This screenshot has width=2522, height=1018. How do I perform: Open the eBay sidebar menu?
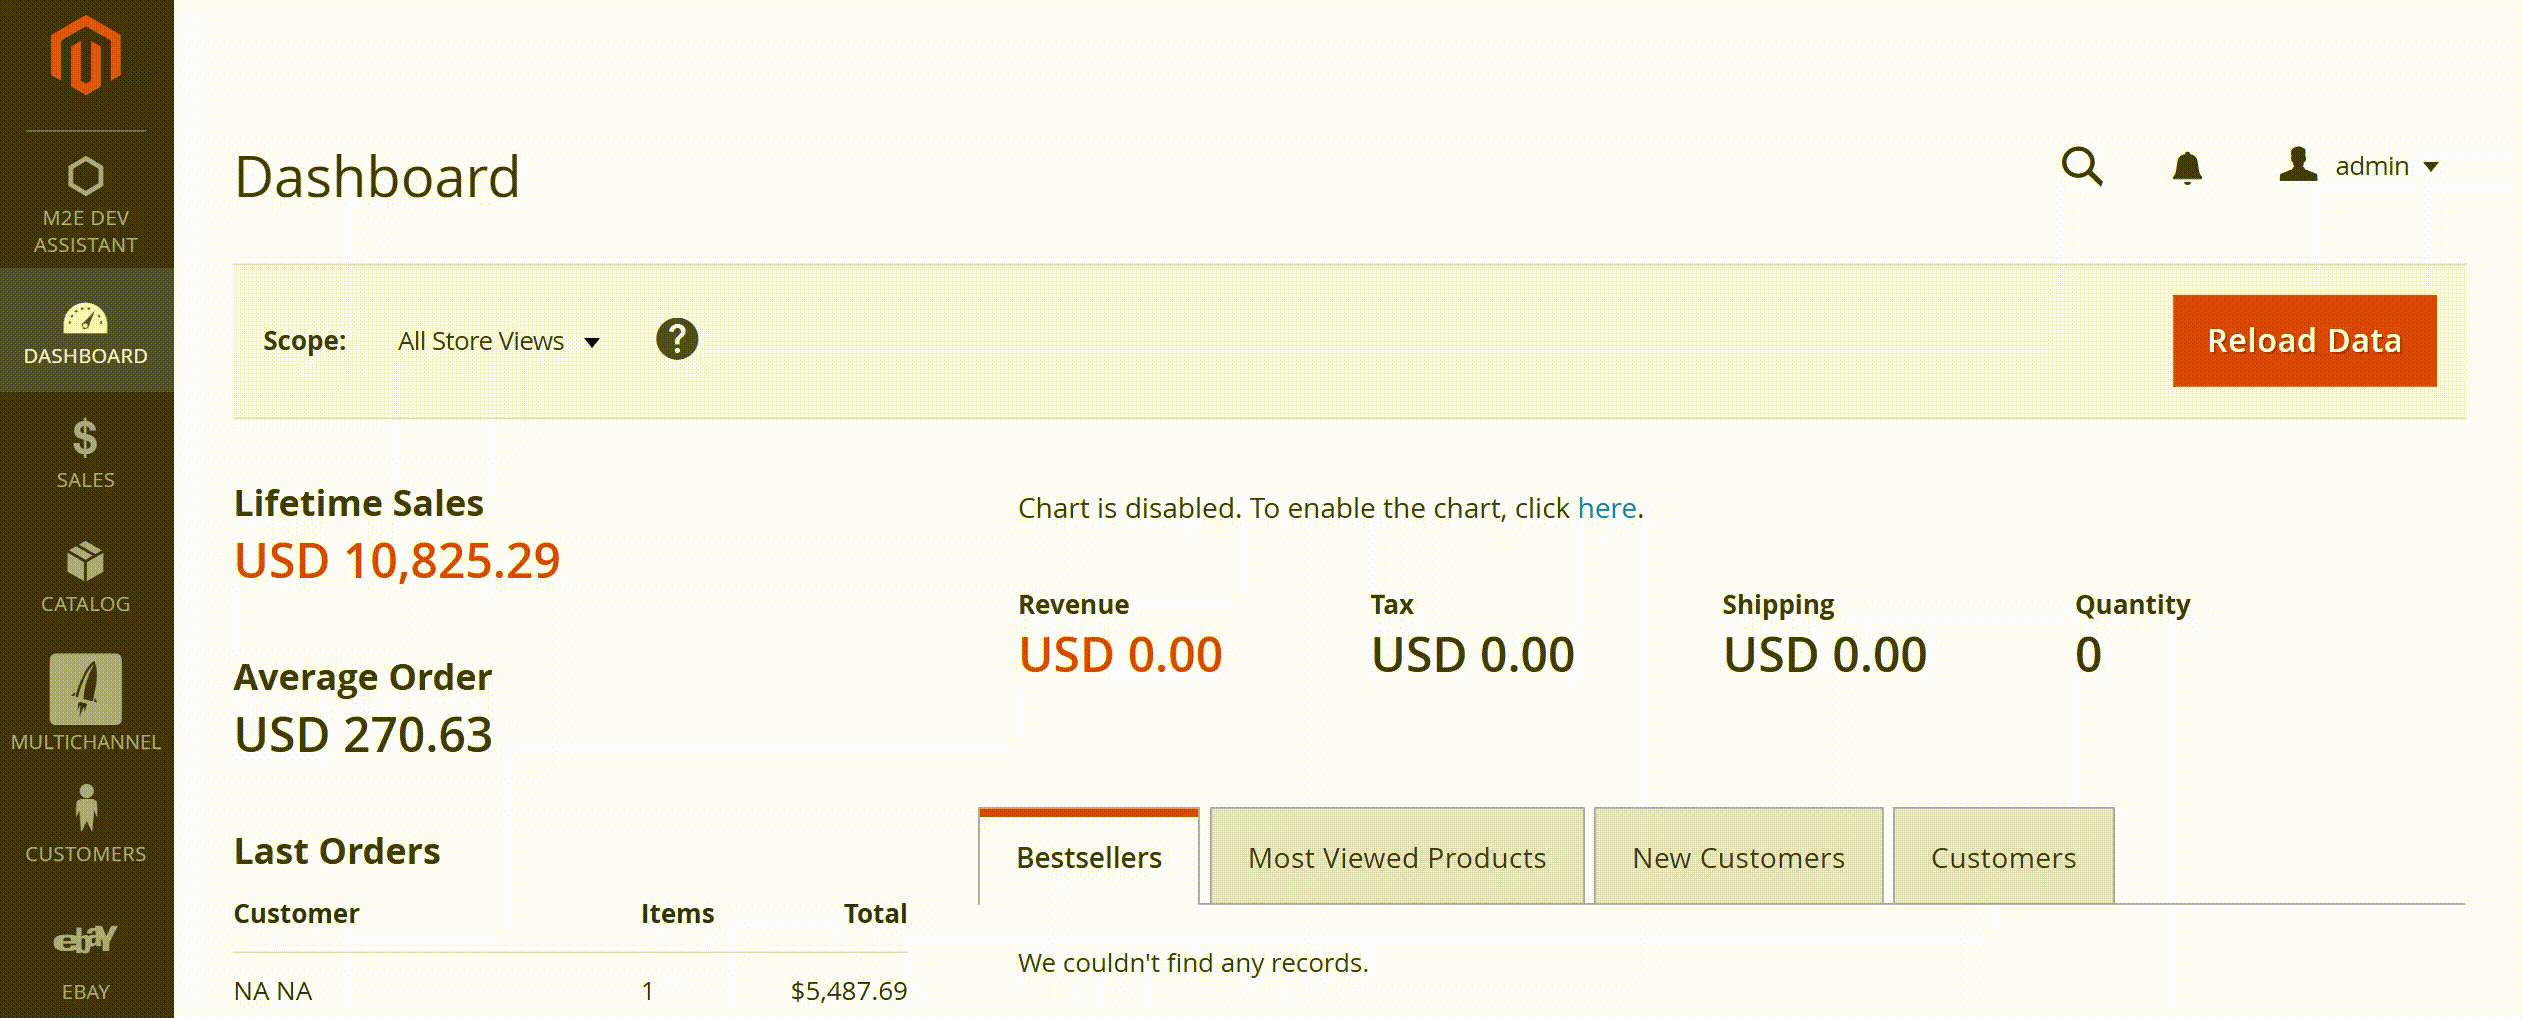pyautogui.click(x=86, y=960)
